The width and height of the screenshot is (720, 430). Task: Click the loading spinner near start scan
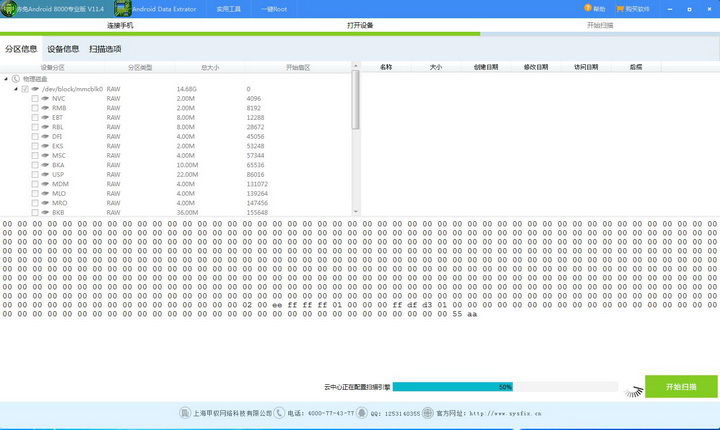click(634, 391)
